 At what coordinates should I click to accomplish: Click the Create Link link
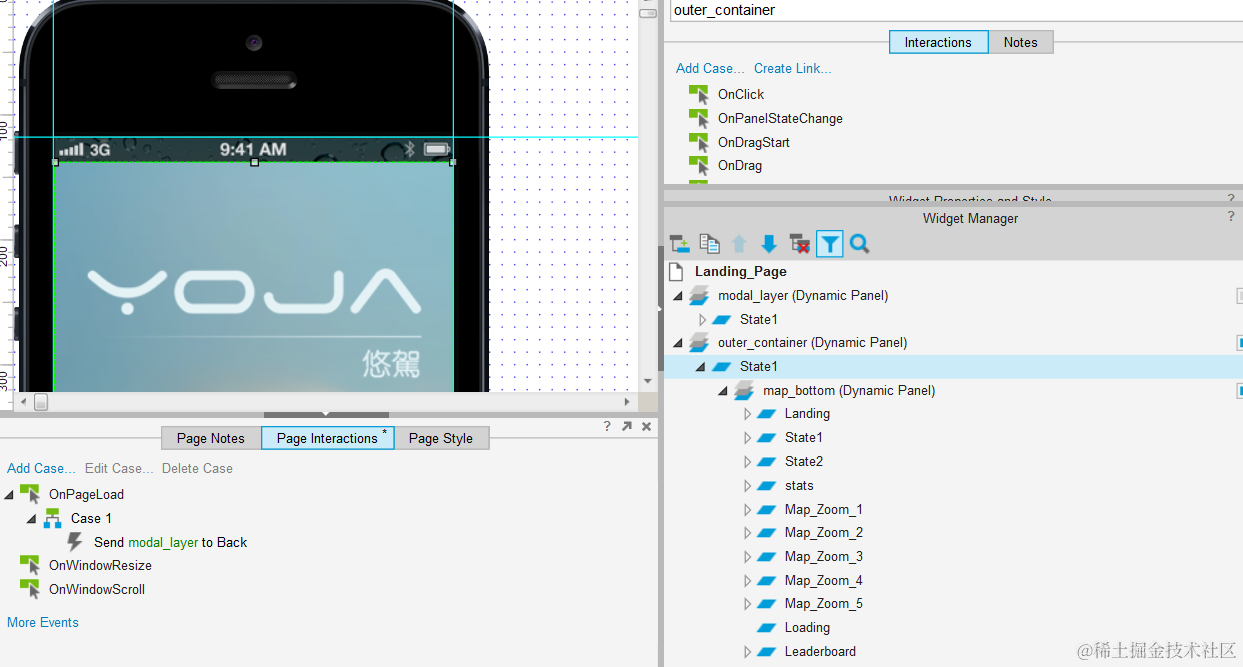coord(793,69)
